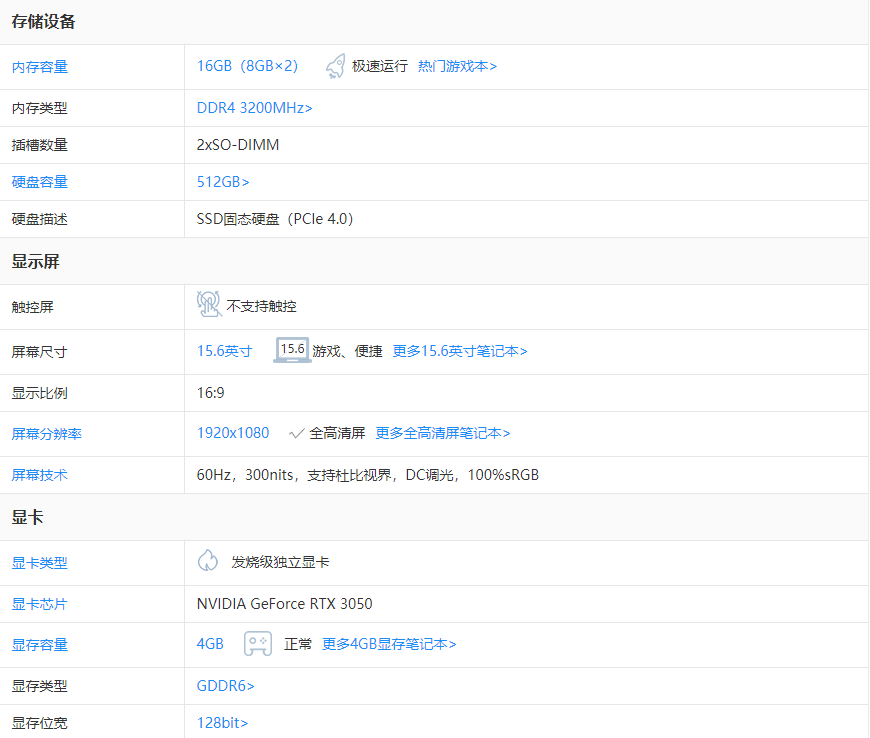
Task: Click the 1920x1080 resolution link
Action: pos(231,432)
